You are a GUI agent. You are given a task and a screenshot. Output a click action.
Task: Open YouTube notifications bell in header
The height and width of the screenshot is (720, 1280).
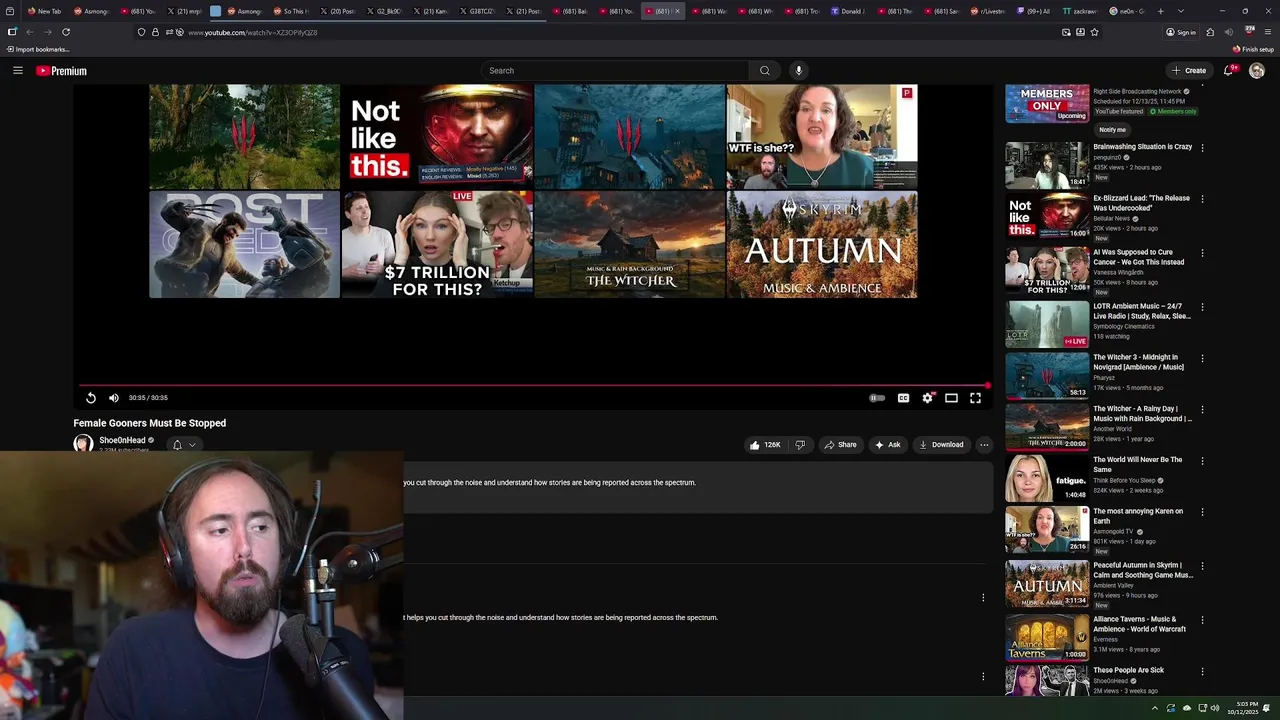(x=1229, y=70)
